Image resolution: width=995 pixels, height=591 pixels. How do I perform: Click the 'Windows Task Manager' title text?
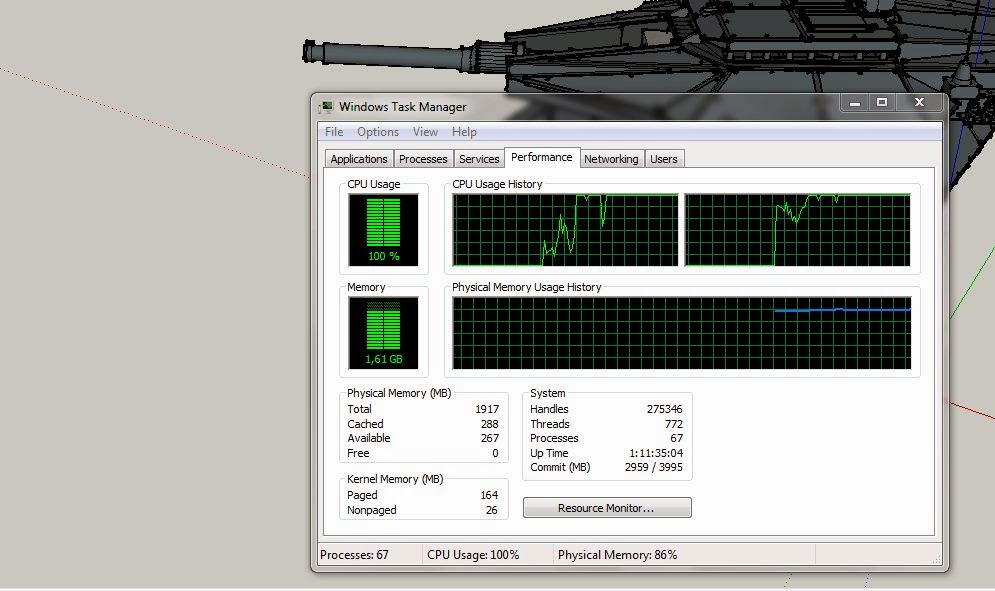(x=402, y=107)
